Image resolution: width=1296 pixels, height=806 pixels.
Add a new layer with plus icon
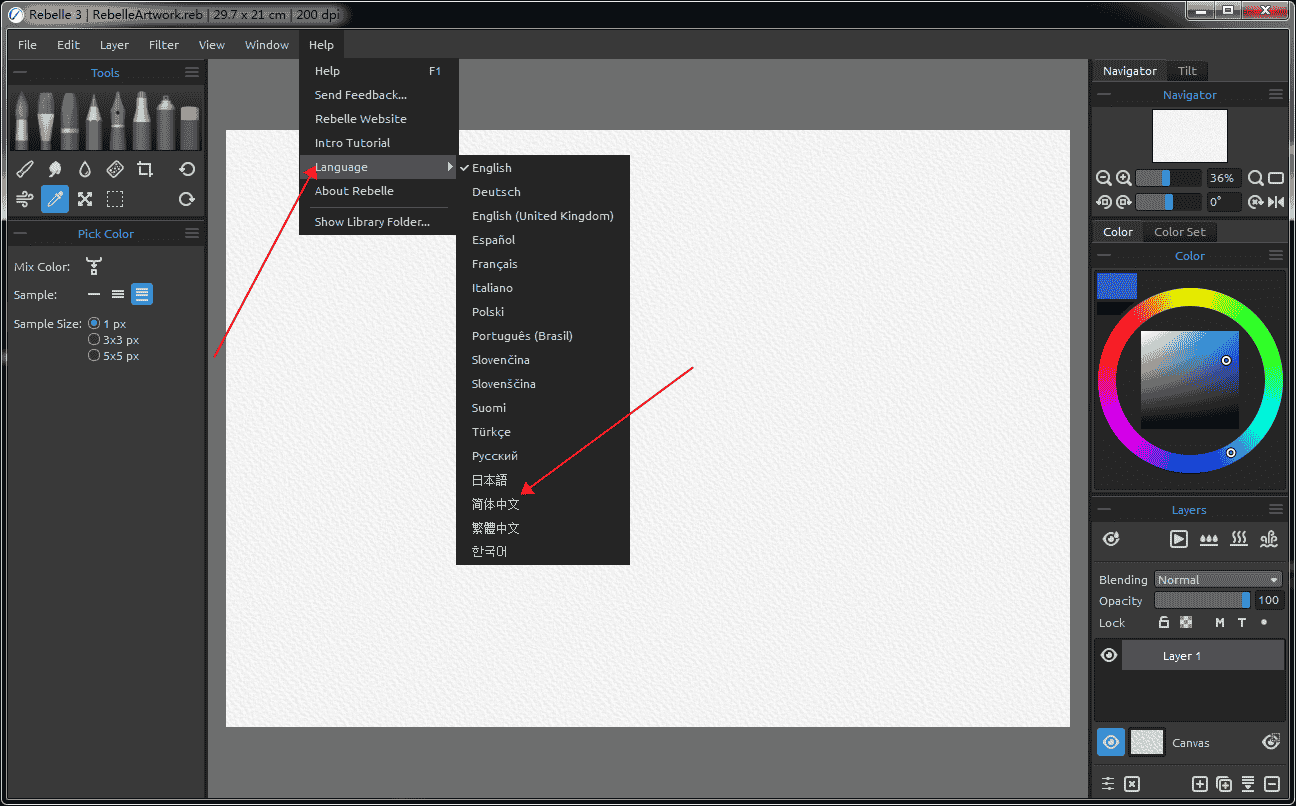click(1200, 784)
